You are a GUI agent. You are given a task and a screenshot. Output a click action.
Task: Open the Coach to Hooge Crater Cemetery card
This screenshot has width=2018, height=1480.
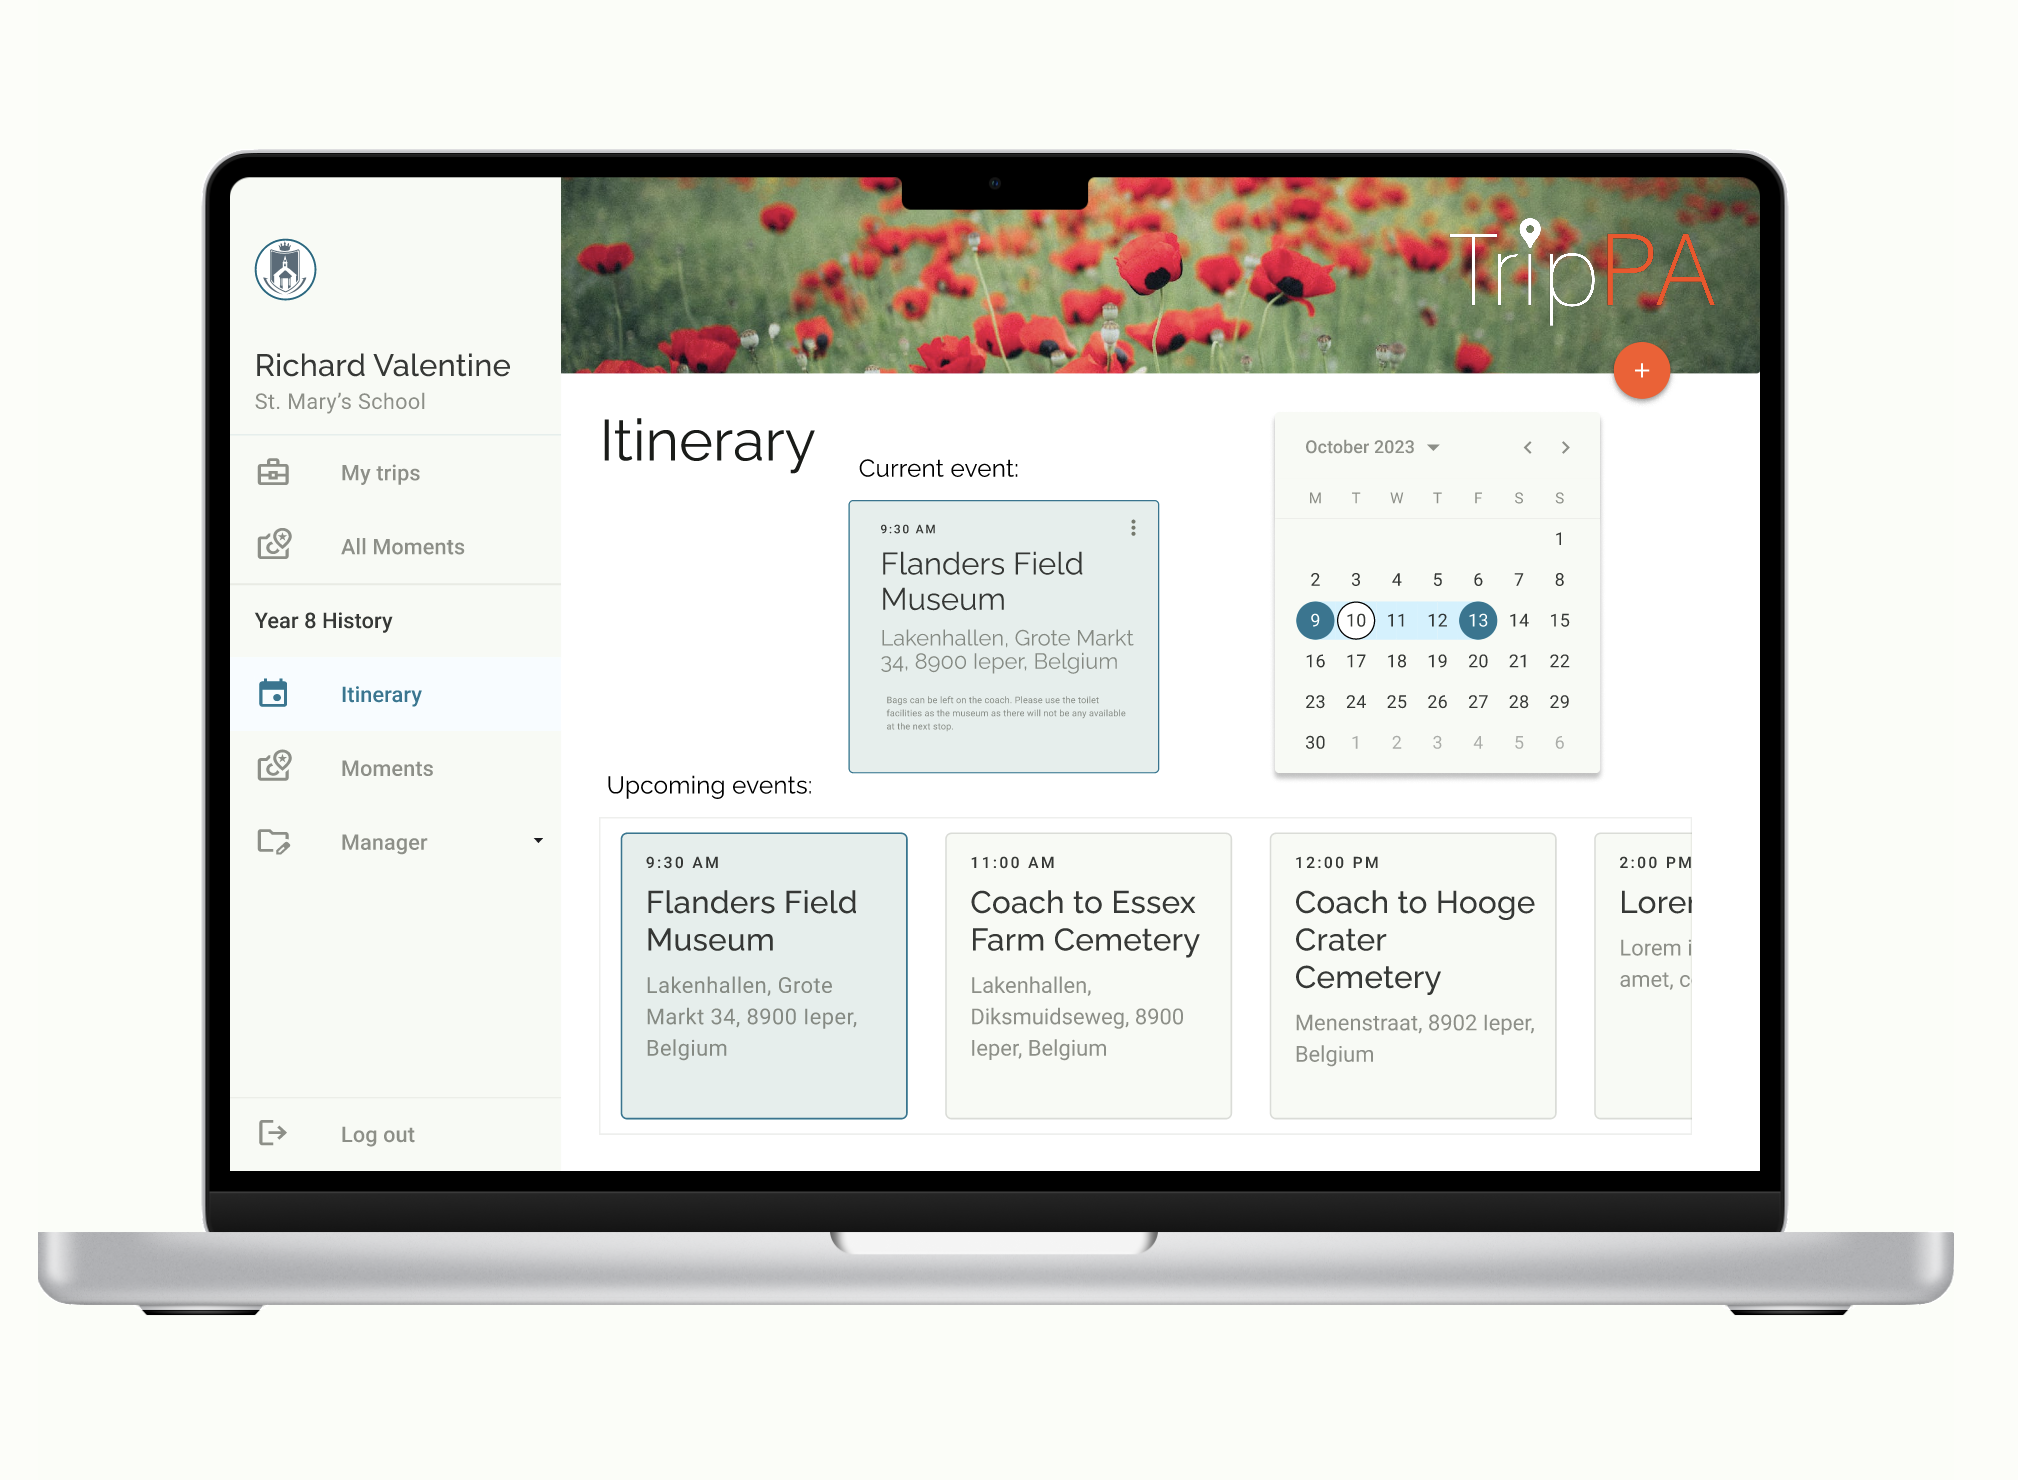[x=1412, y=975]
